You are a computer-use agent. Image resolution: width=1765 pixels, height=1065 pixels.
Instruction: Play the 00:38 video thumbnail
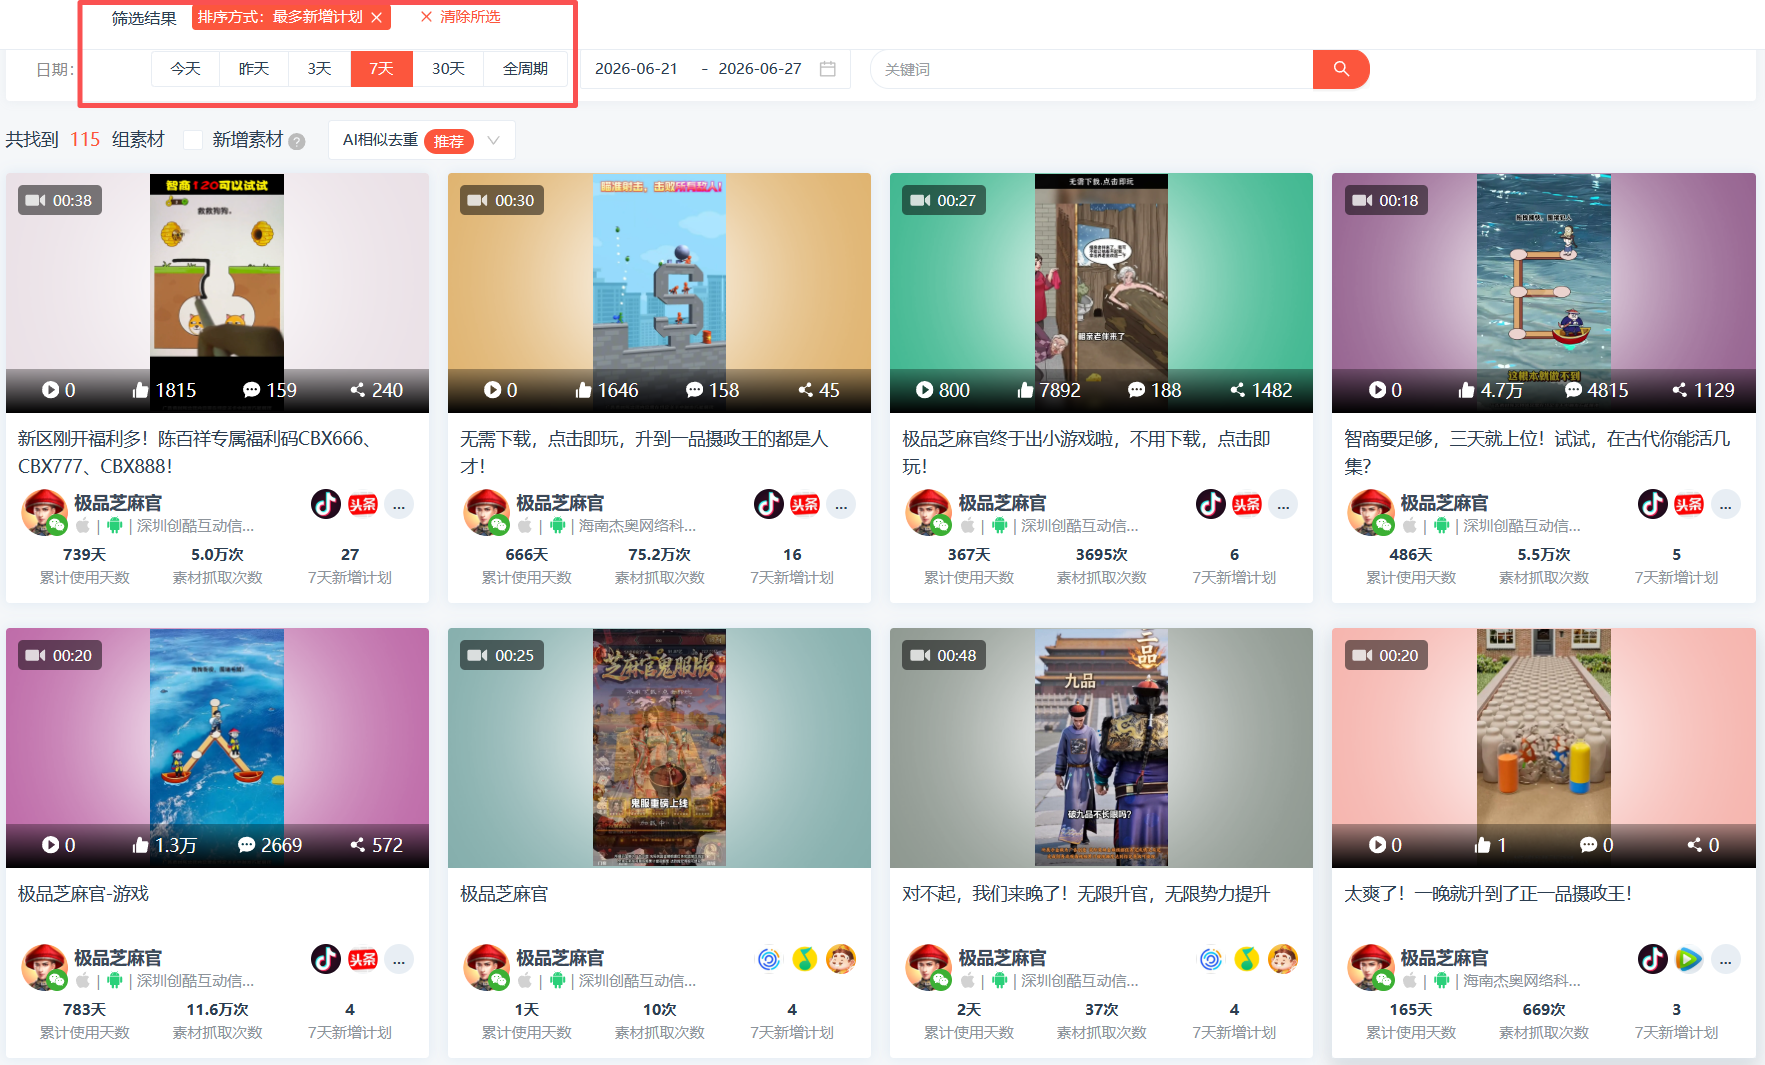[217, 293]
